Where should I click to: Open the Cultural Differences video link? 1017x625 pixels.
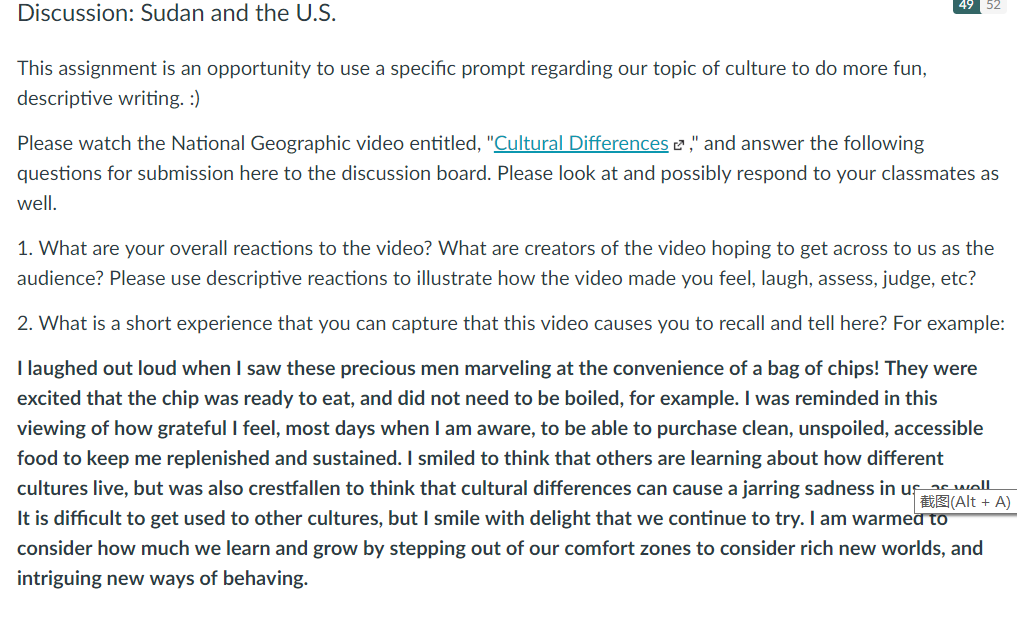[580, 143]
